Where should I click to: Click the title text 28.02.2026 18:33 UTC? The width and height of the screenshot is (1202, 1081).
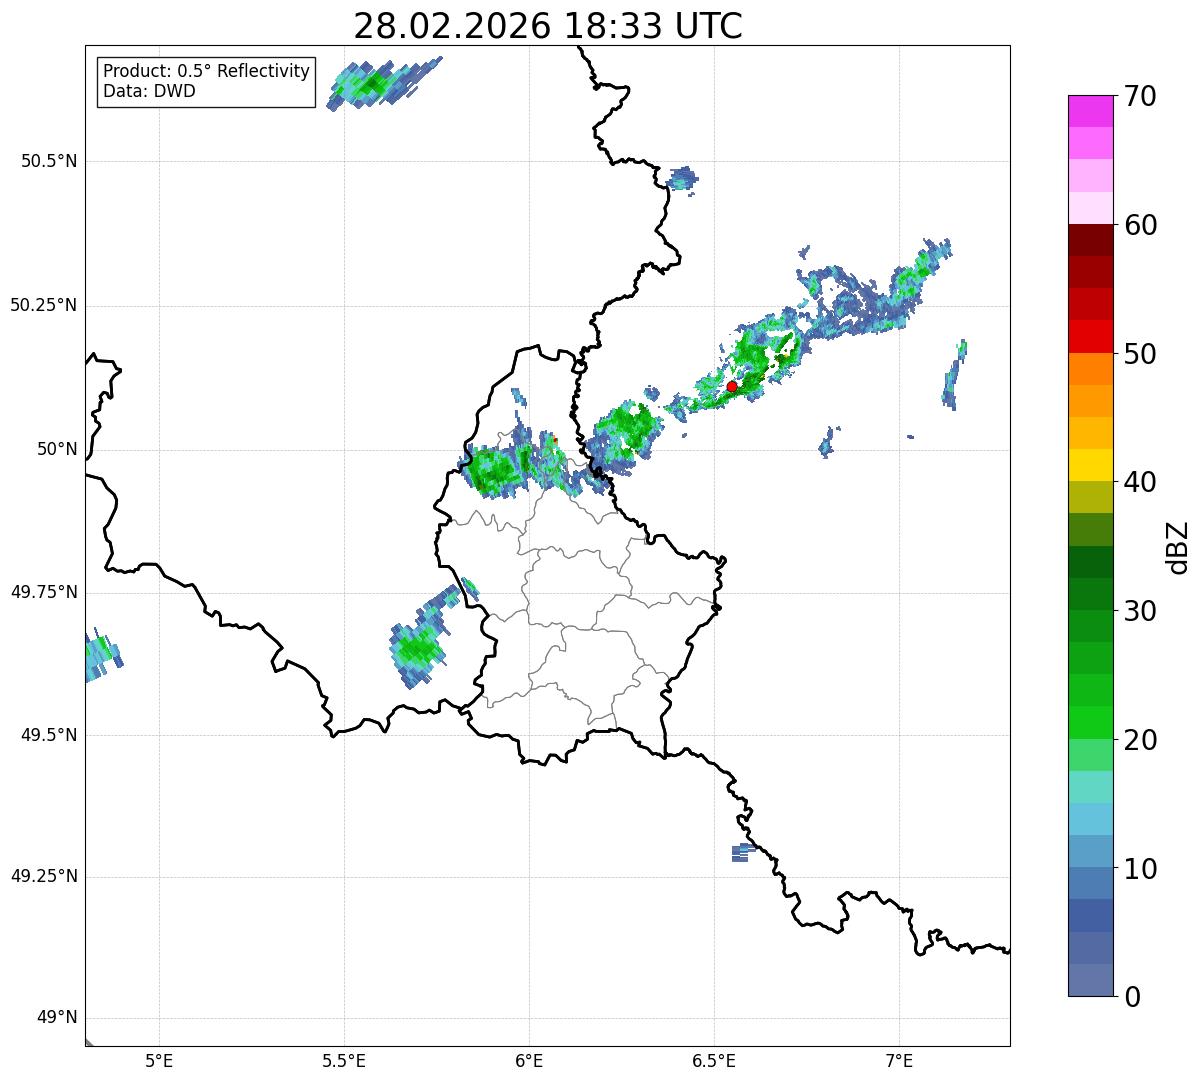[548, 26]
